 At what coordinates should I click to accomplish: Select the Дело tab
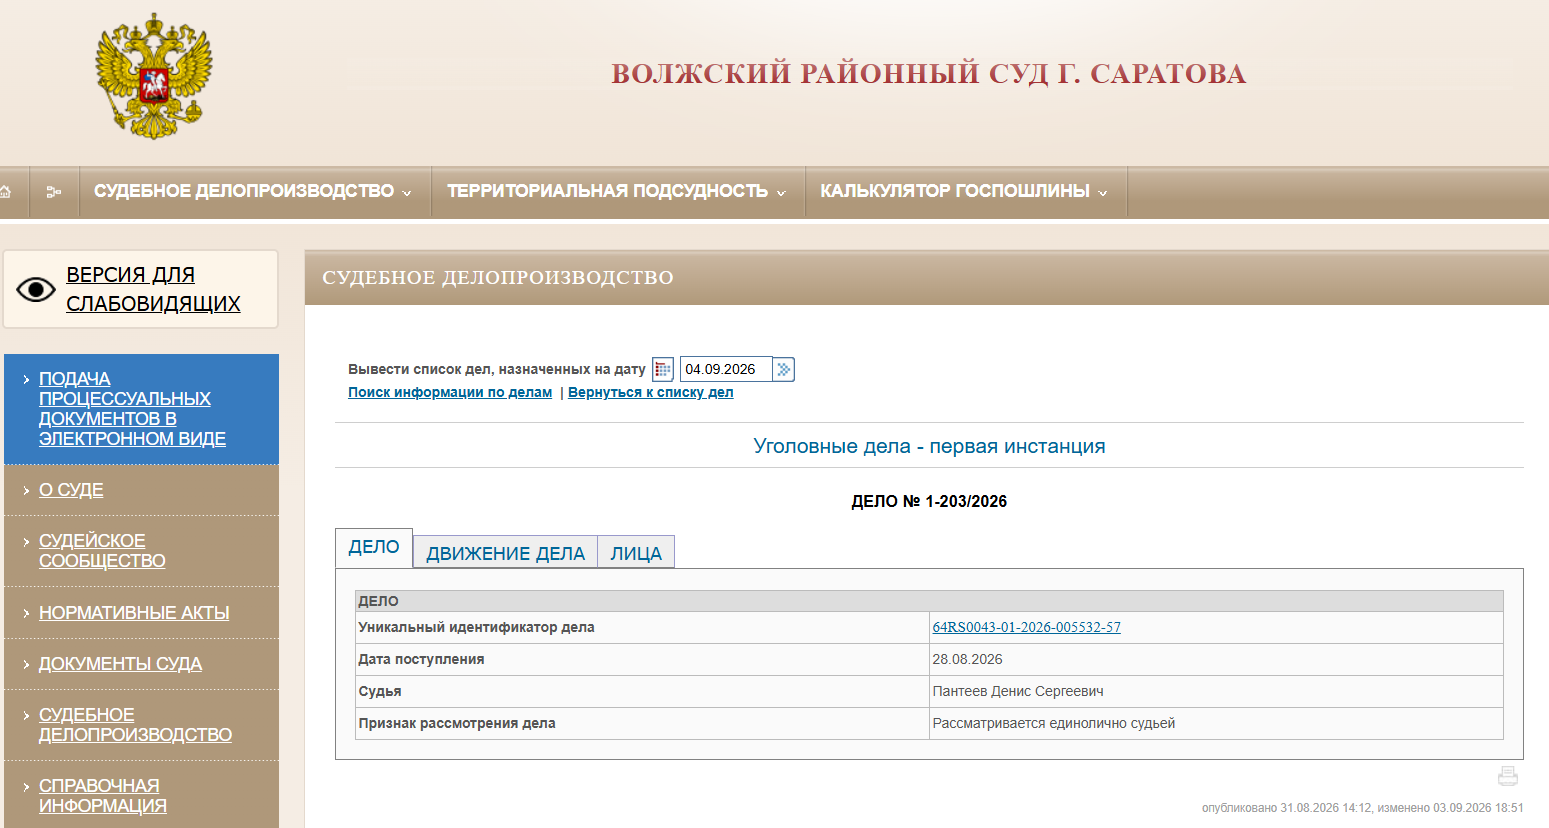[374, 548]
